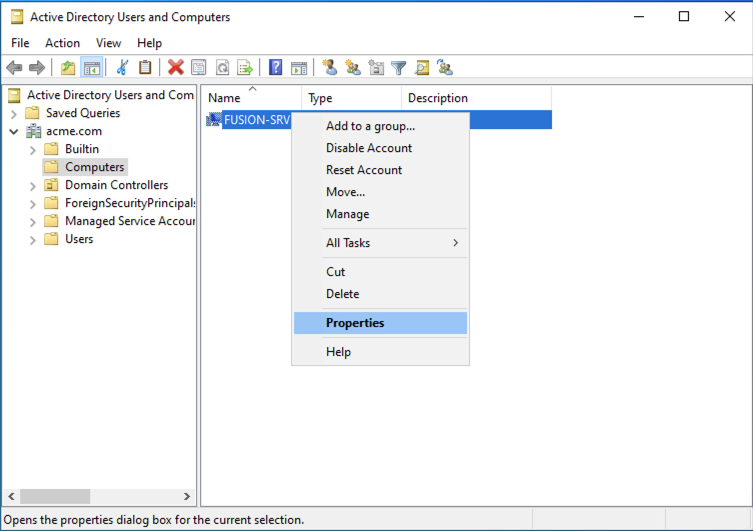
Task: Choose Cut in context menu
Action: 380,272
